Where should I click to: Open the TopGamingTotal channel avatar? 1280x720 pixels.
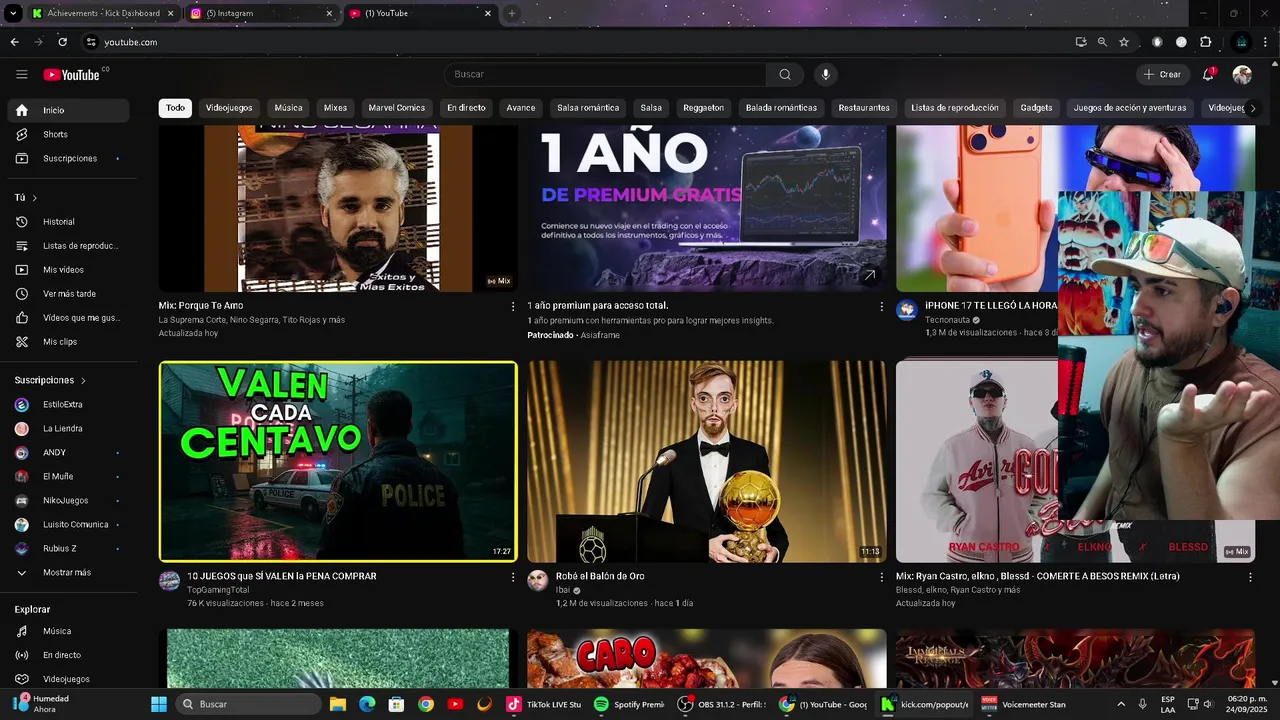pos(170,581)
